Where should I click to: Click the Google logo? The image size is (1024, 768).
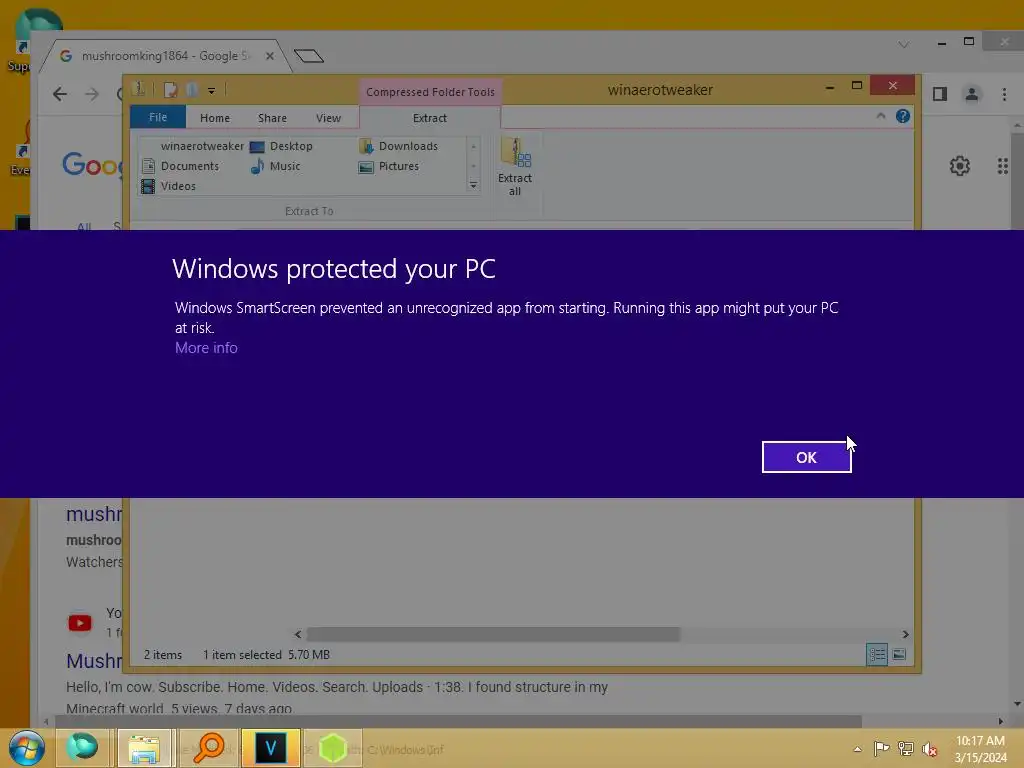(x=91, y=165)
